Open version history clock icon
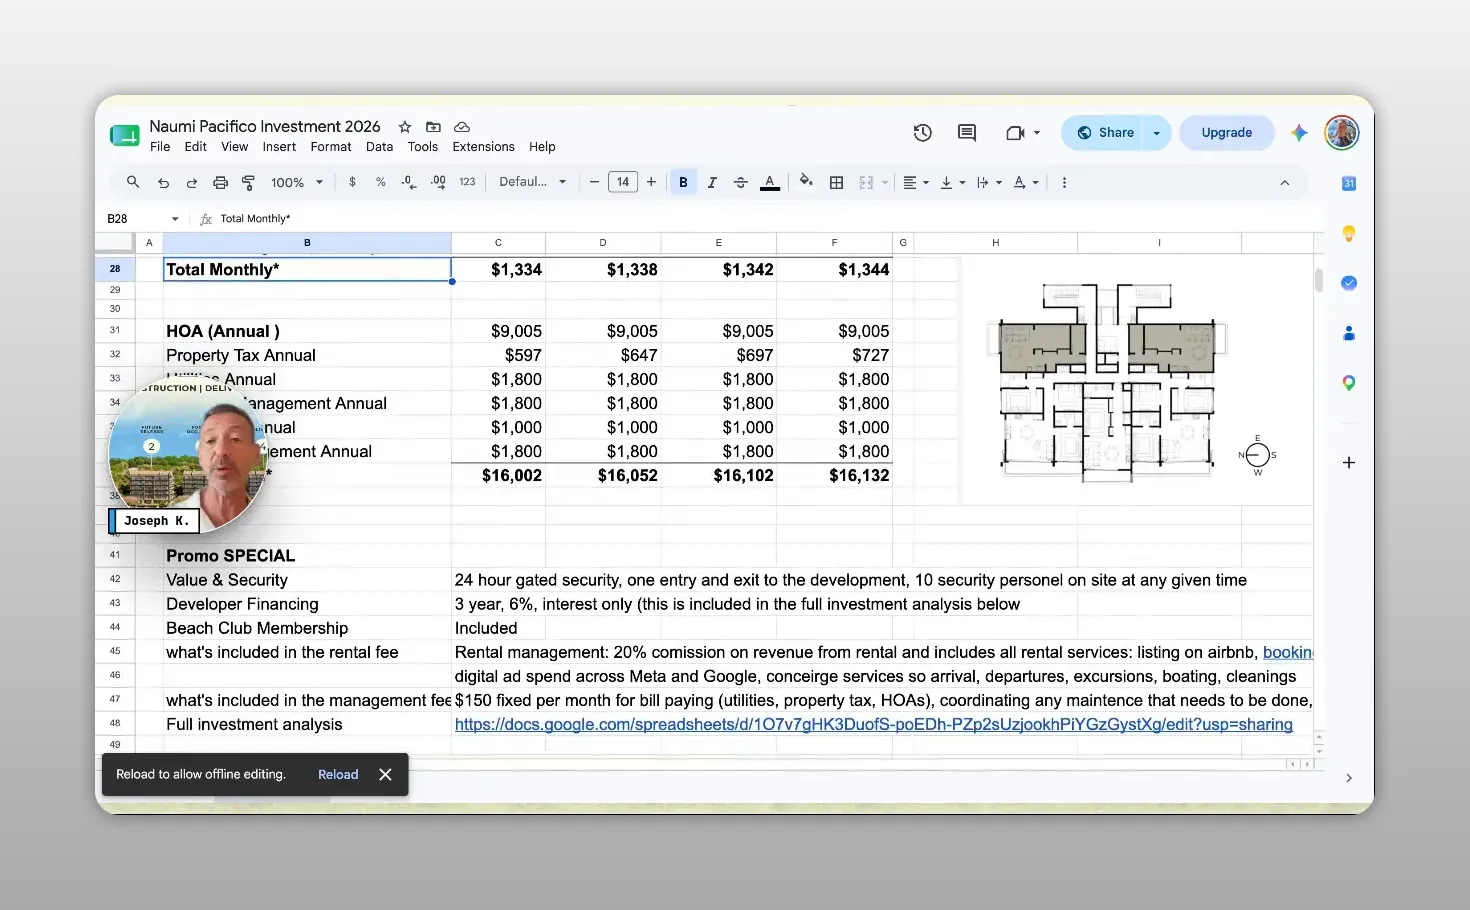 (x=922, y=132)
